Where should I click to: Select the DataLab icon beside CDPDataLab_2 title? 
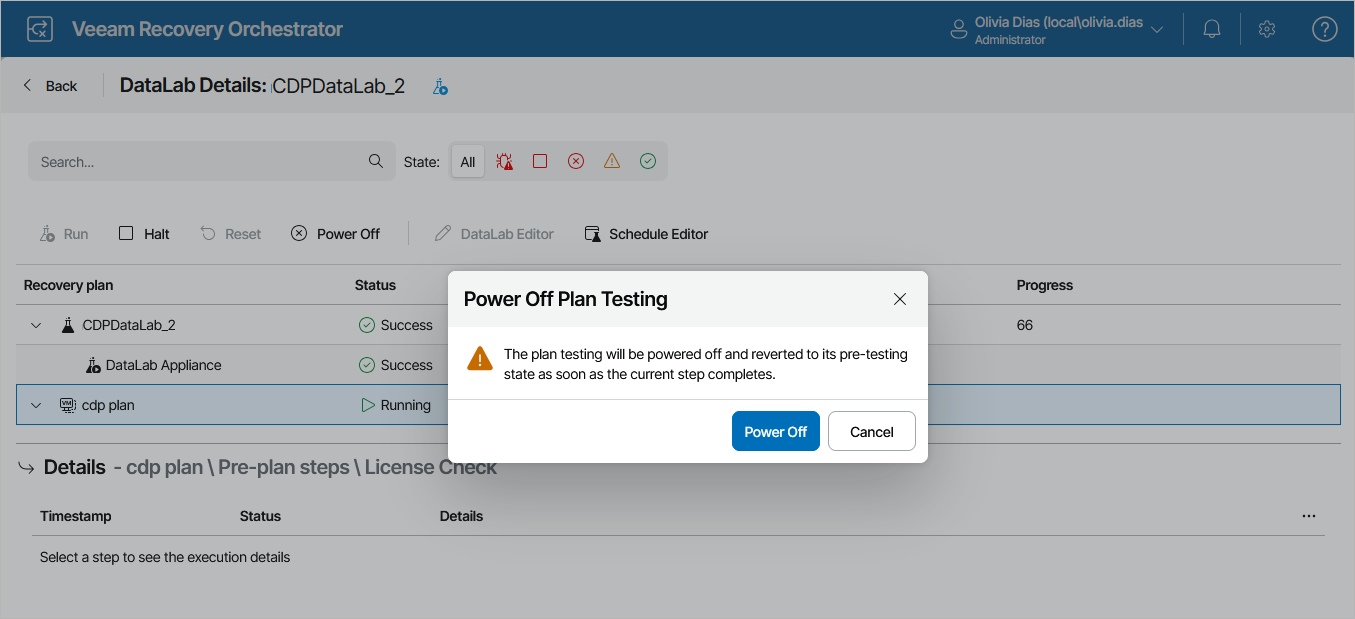pos(439,87)
